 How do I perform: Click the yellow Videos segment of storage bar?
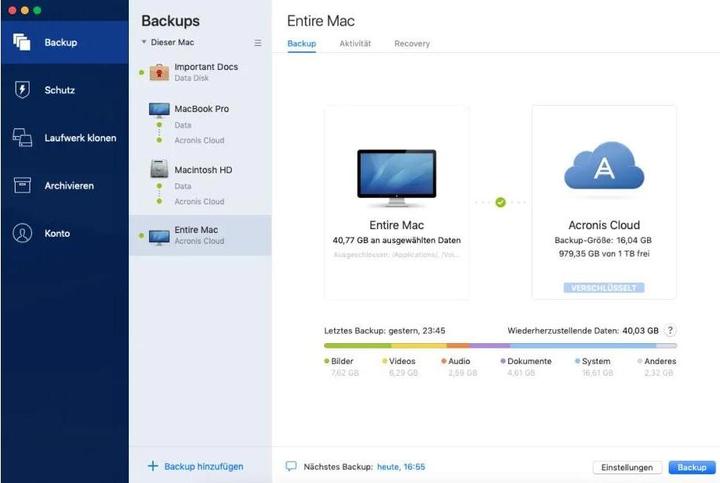418,345
